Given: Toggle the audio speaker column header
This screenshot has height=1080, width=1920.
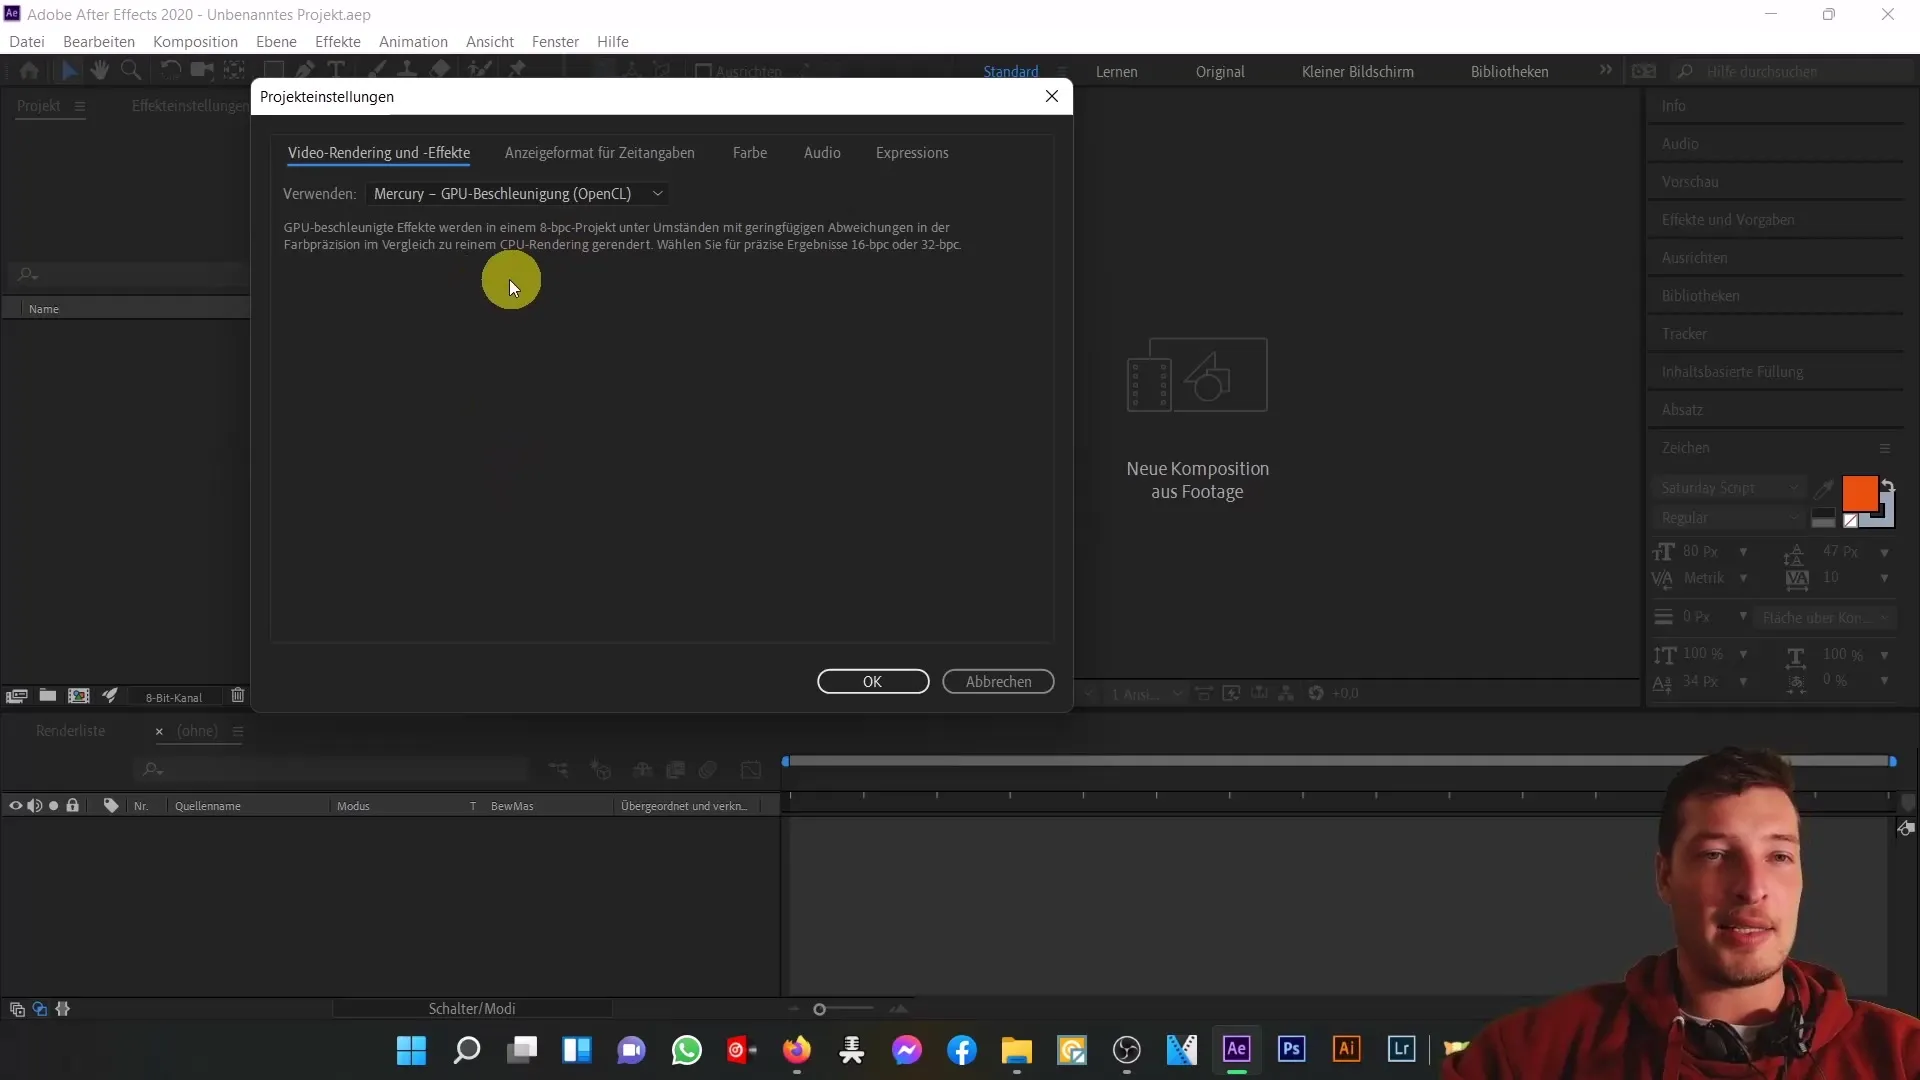Looking at the screenshot, I should [x=34, y=806].
